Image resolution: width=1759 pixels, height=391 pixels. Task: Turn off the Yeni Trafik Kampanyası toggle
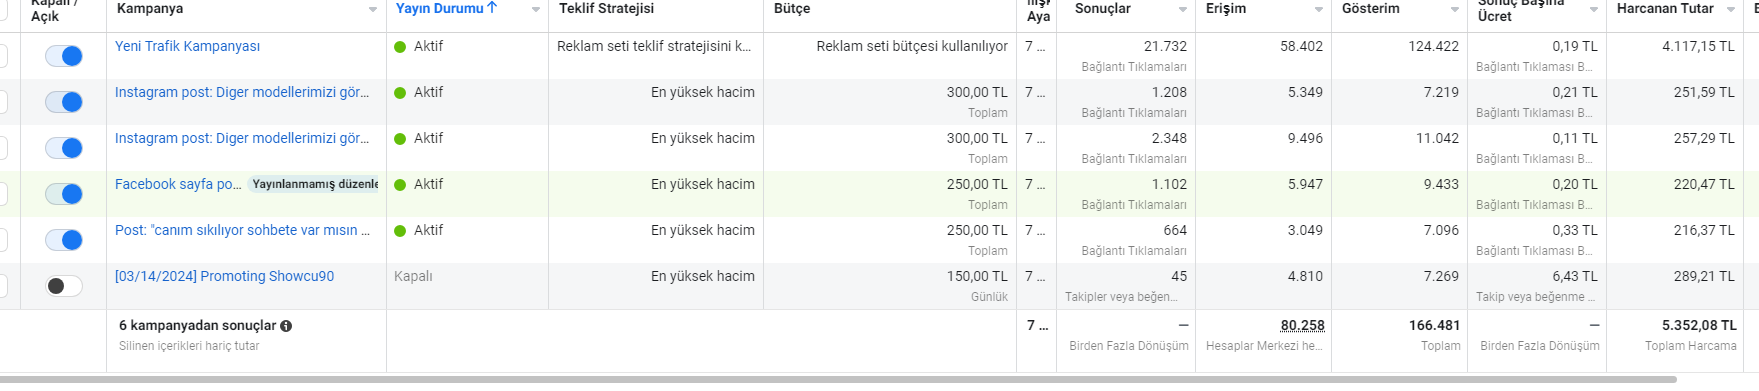(x=64, y=56)
